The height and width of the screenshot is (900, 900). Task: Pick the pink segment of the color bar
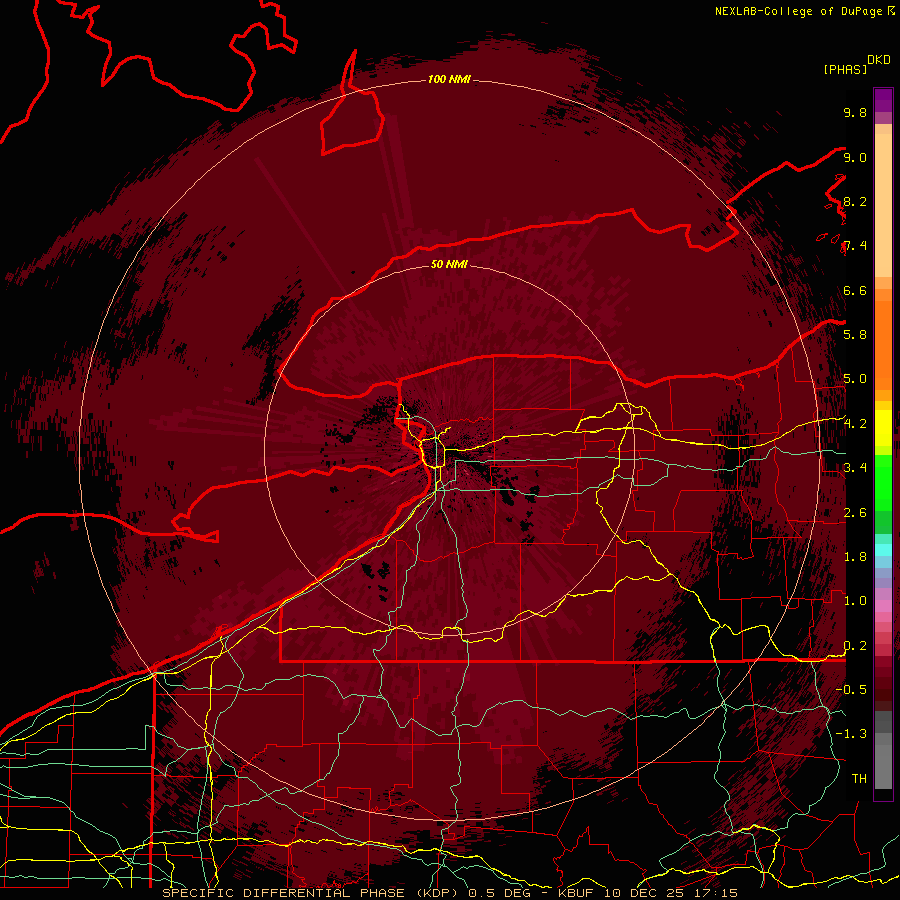pyautogui.click(x=883, y=606)
